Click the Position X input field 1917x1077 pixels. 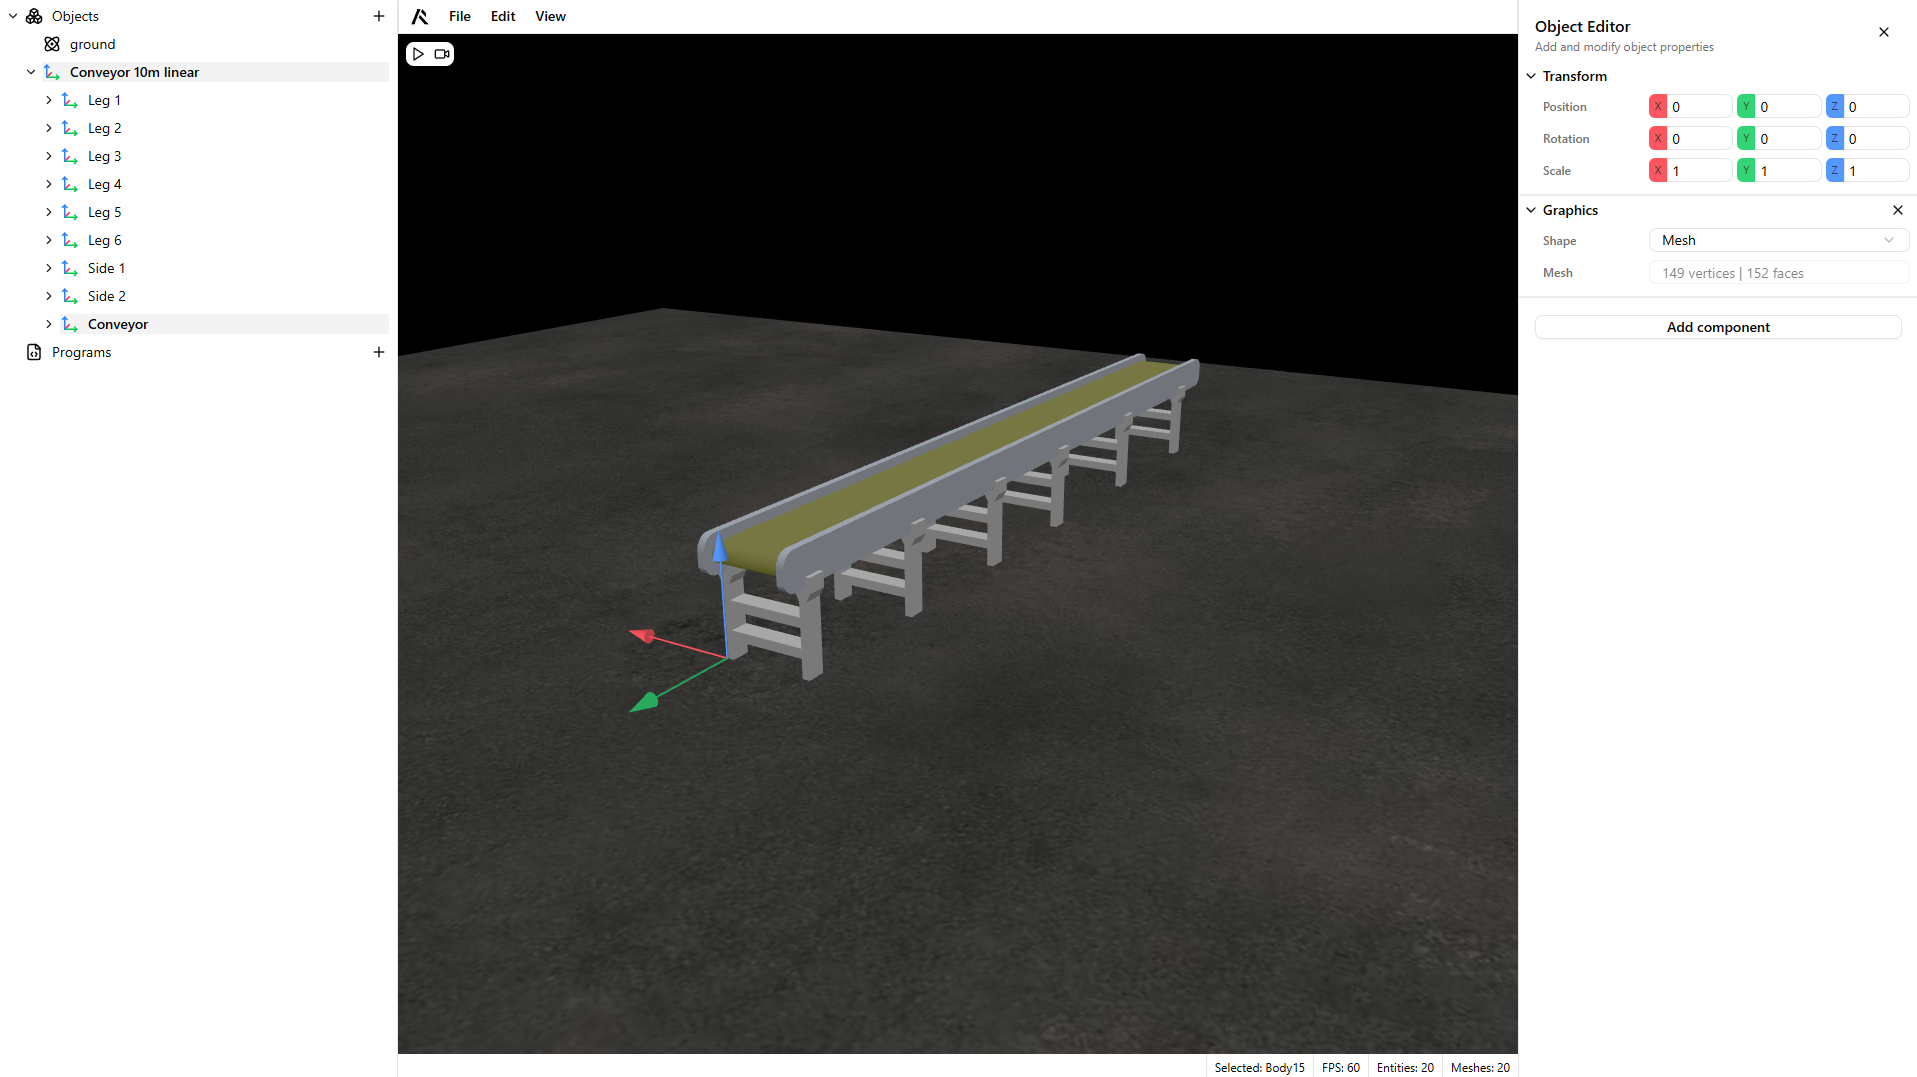pyautogui.click(x=1698, y=107)
